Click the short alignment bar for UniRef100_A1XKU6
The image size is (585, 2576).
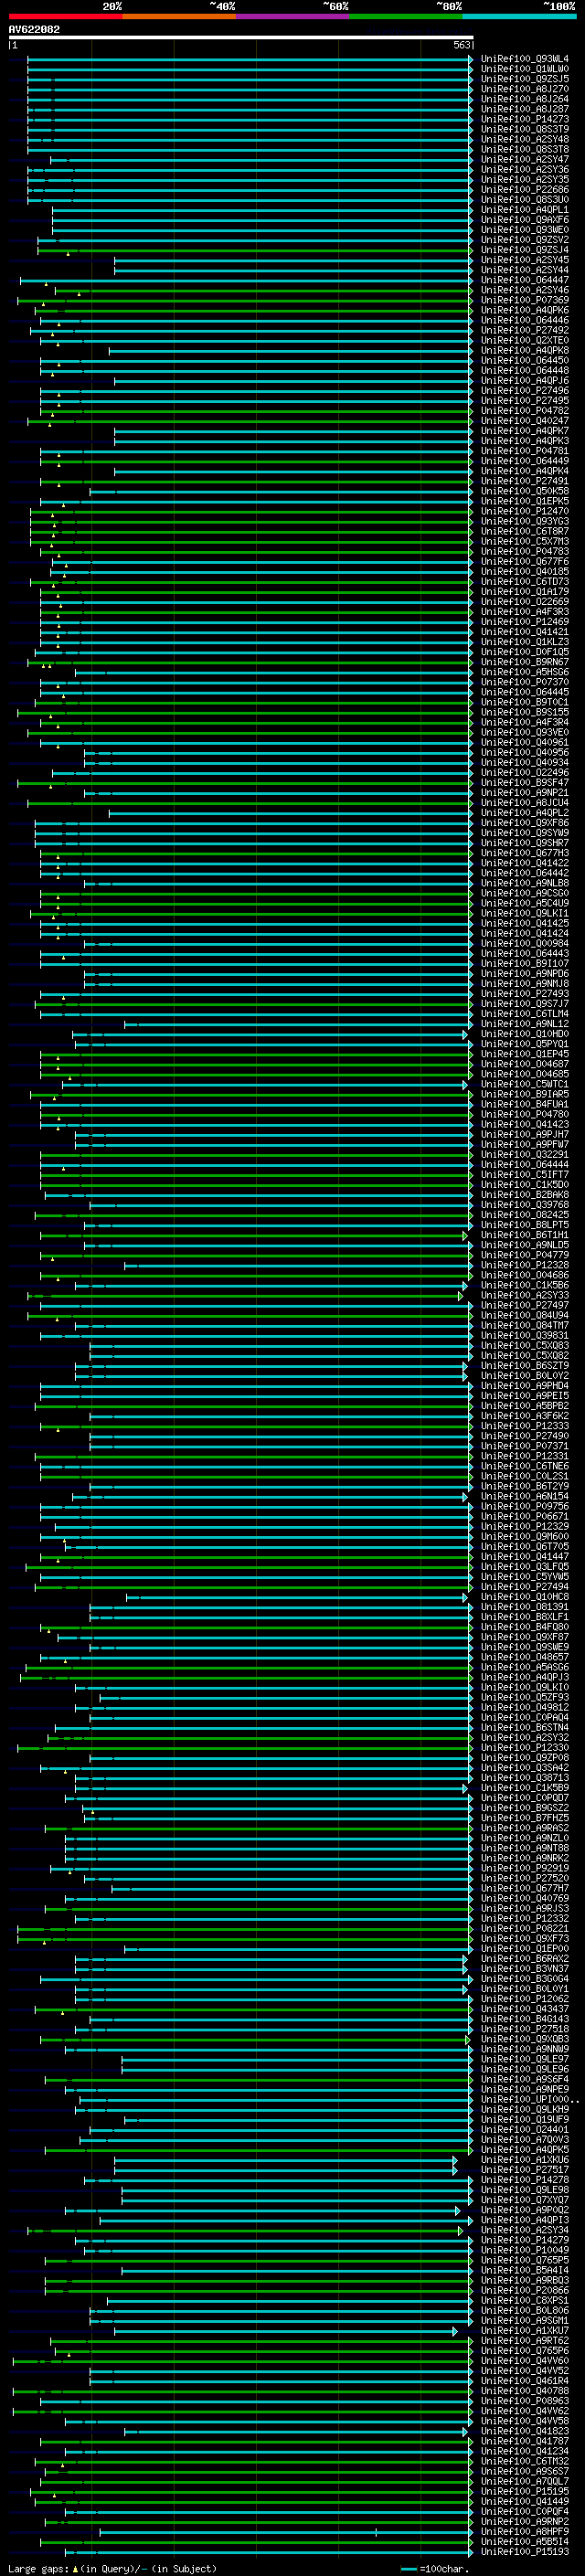point(285,2159)
